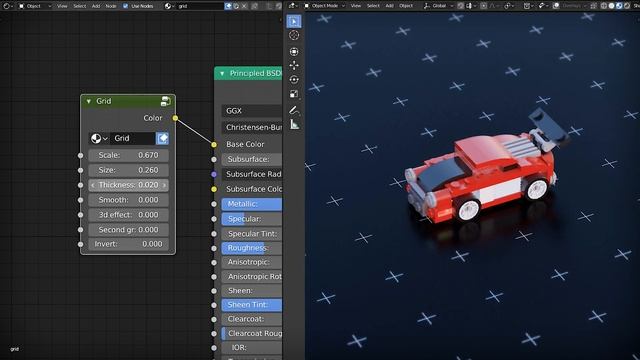Decrease Thickness with left arrow
640x360 pixels.
[x=93, y=185]
